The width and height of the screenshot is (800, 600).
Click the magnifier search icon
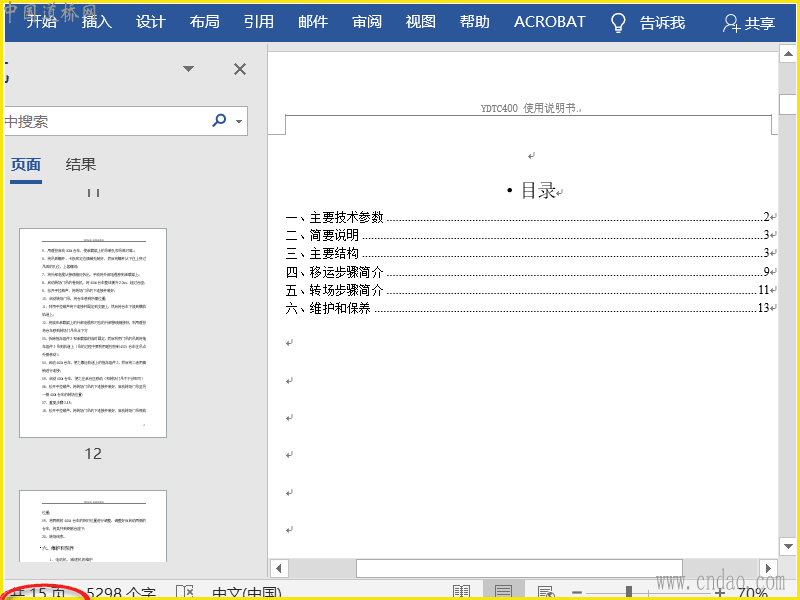pos(219,120)
